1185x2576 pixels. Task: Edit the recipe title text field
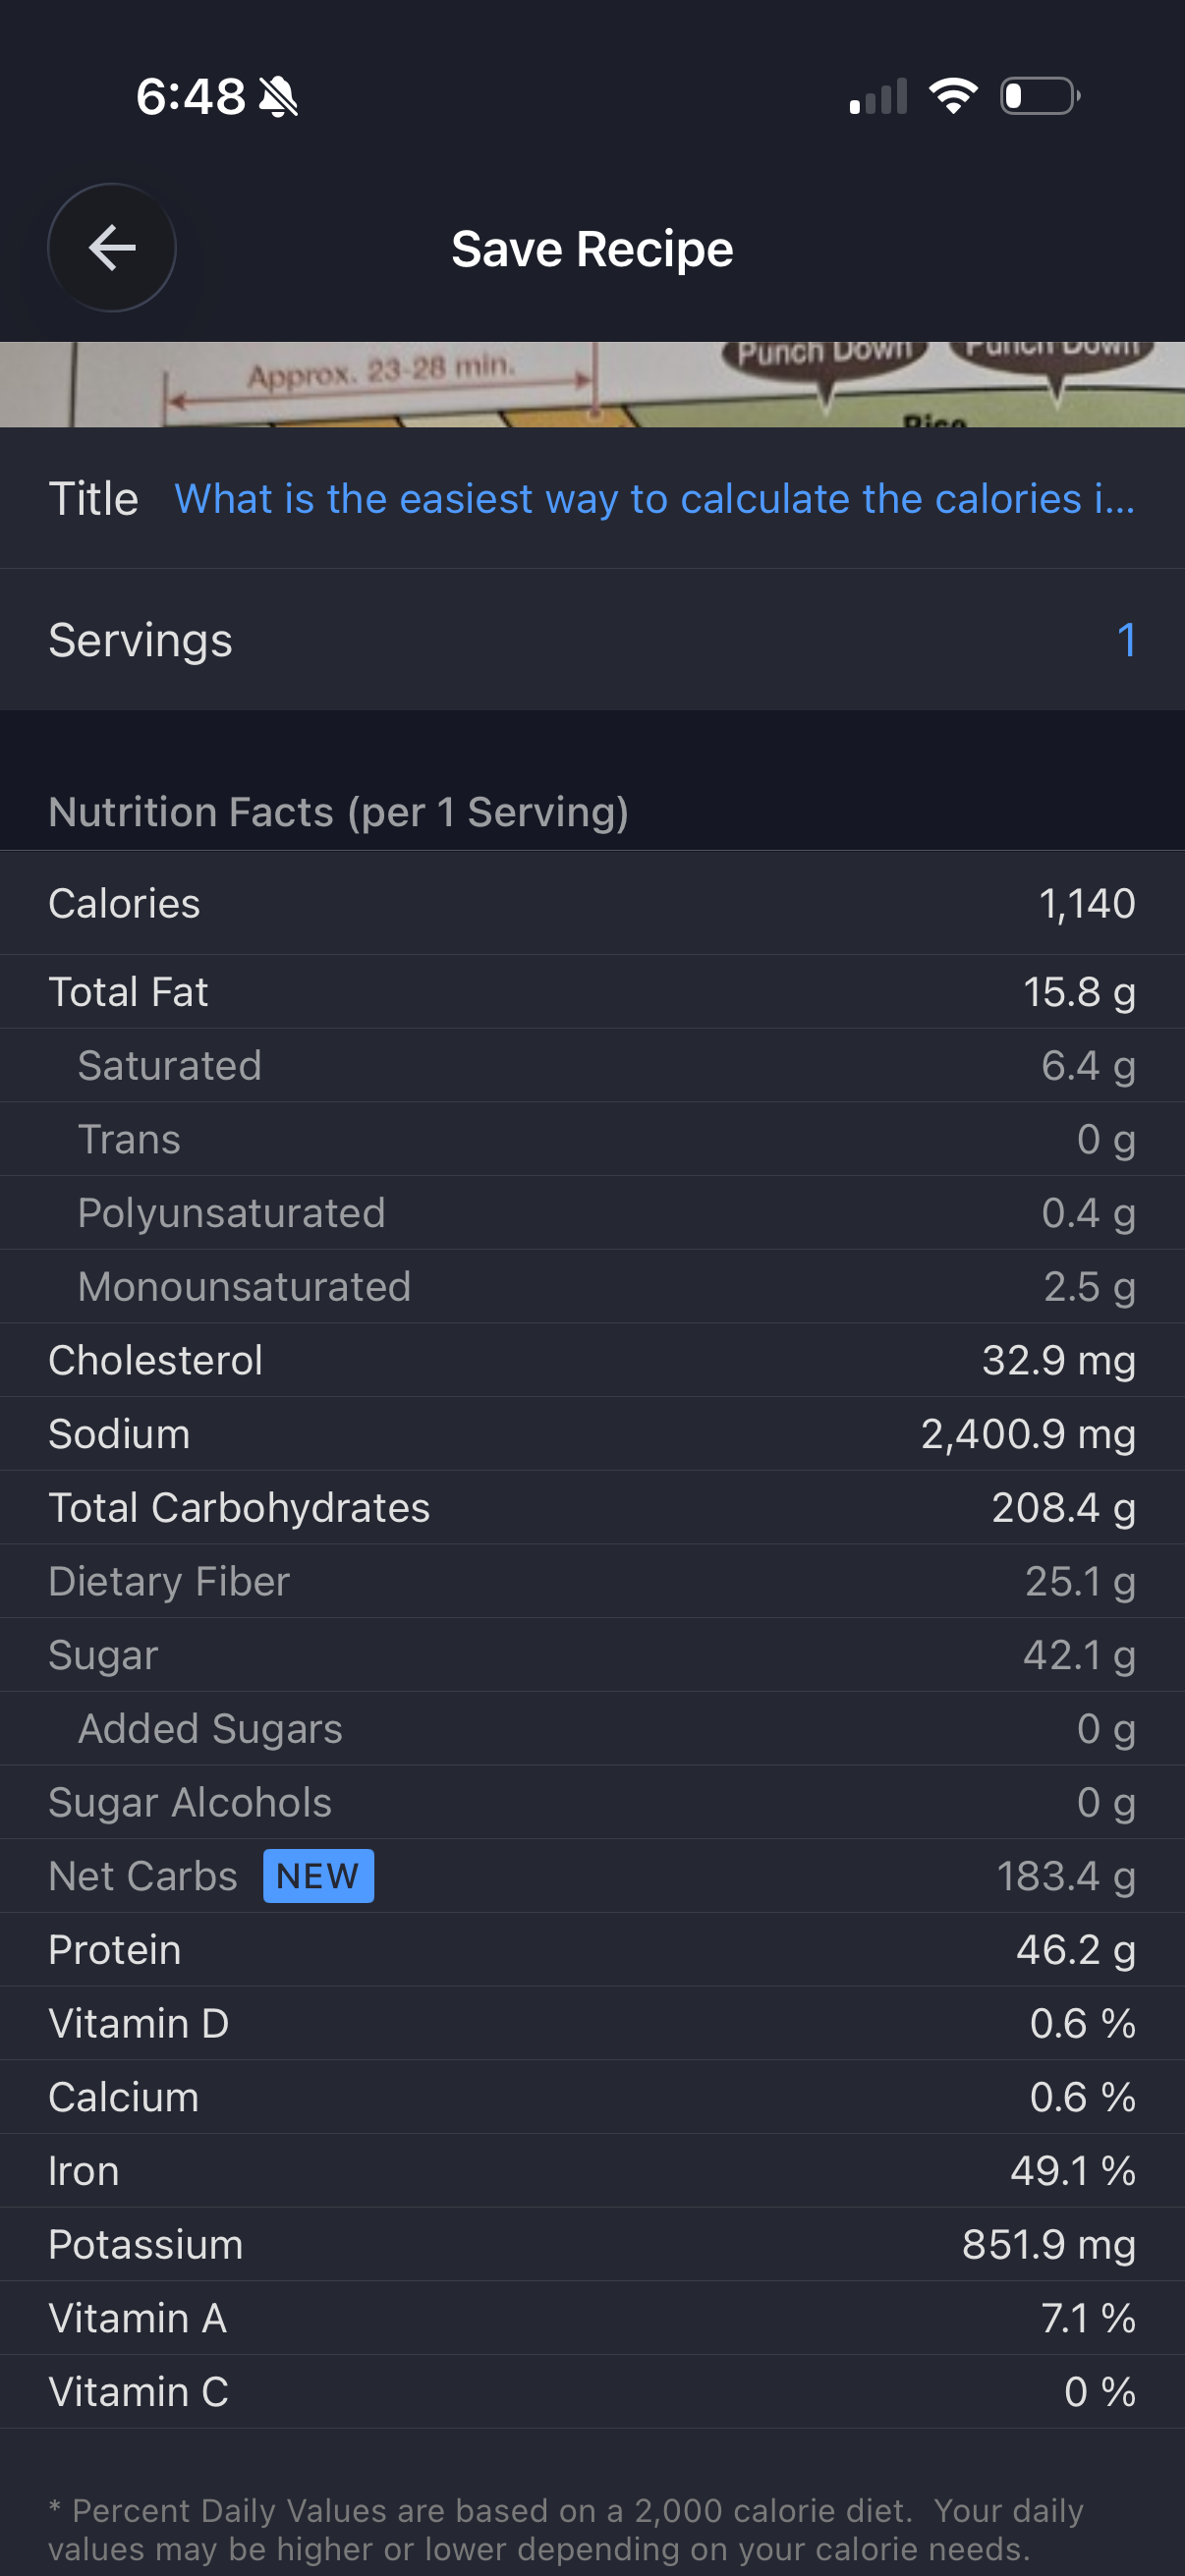[x=655, y=498]
